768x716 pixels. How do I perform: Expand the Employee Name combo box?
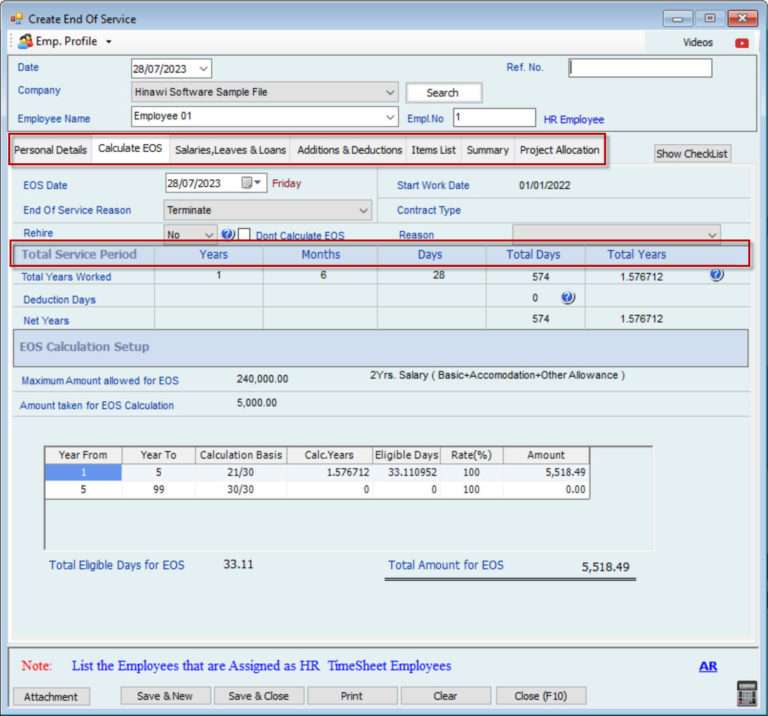tap(389, 117)
